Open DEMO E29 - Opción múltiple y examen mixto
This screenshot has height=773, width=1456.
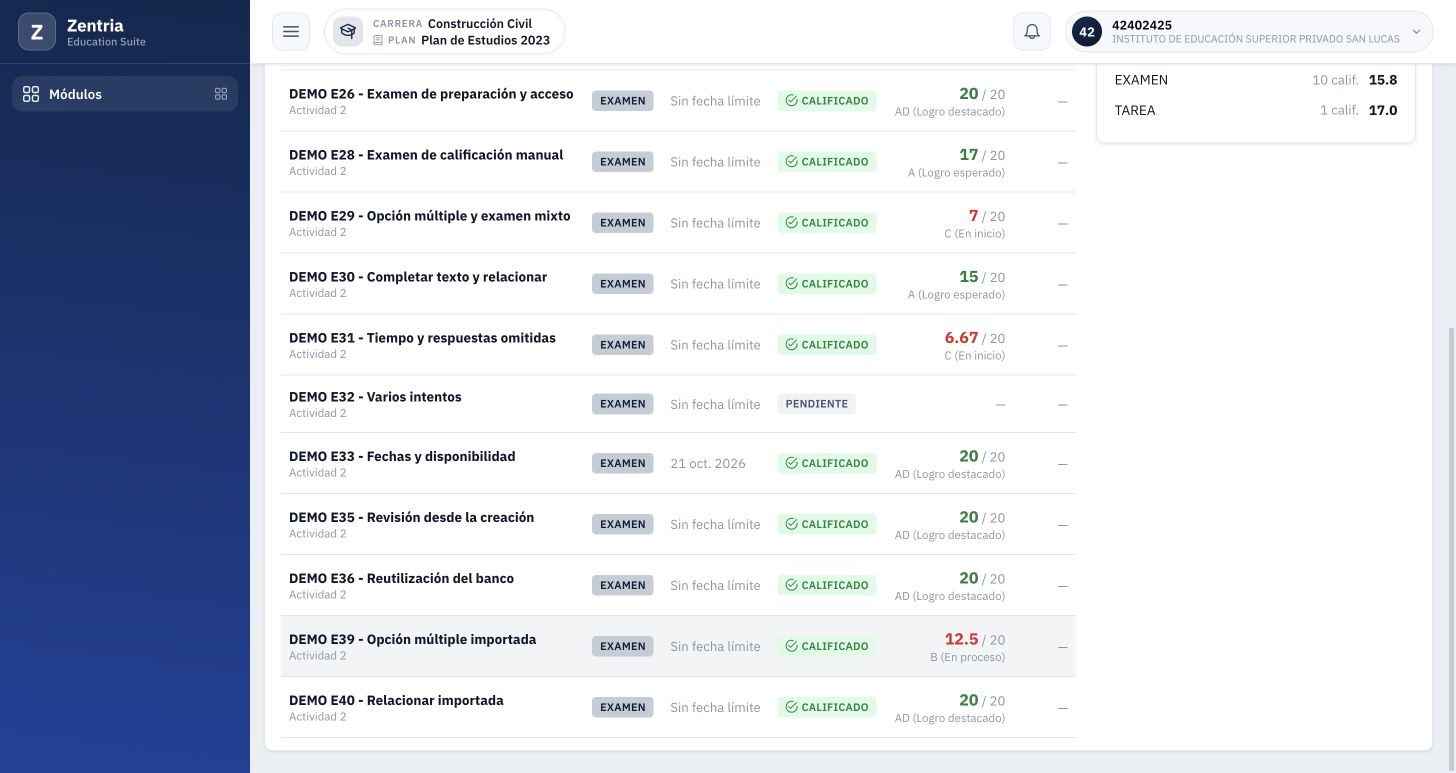(x=430, y=216)
